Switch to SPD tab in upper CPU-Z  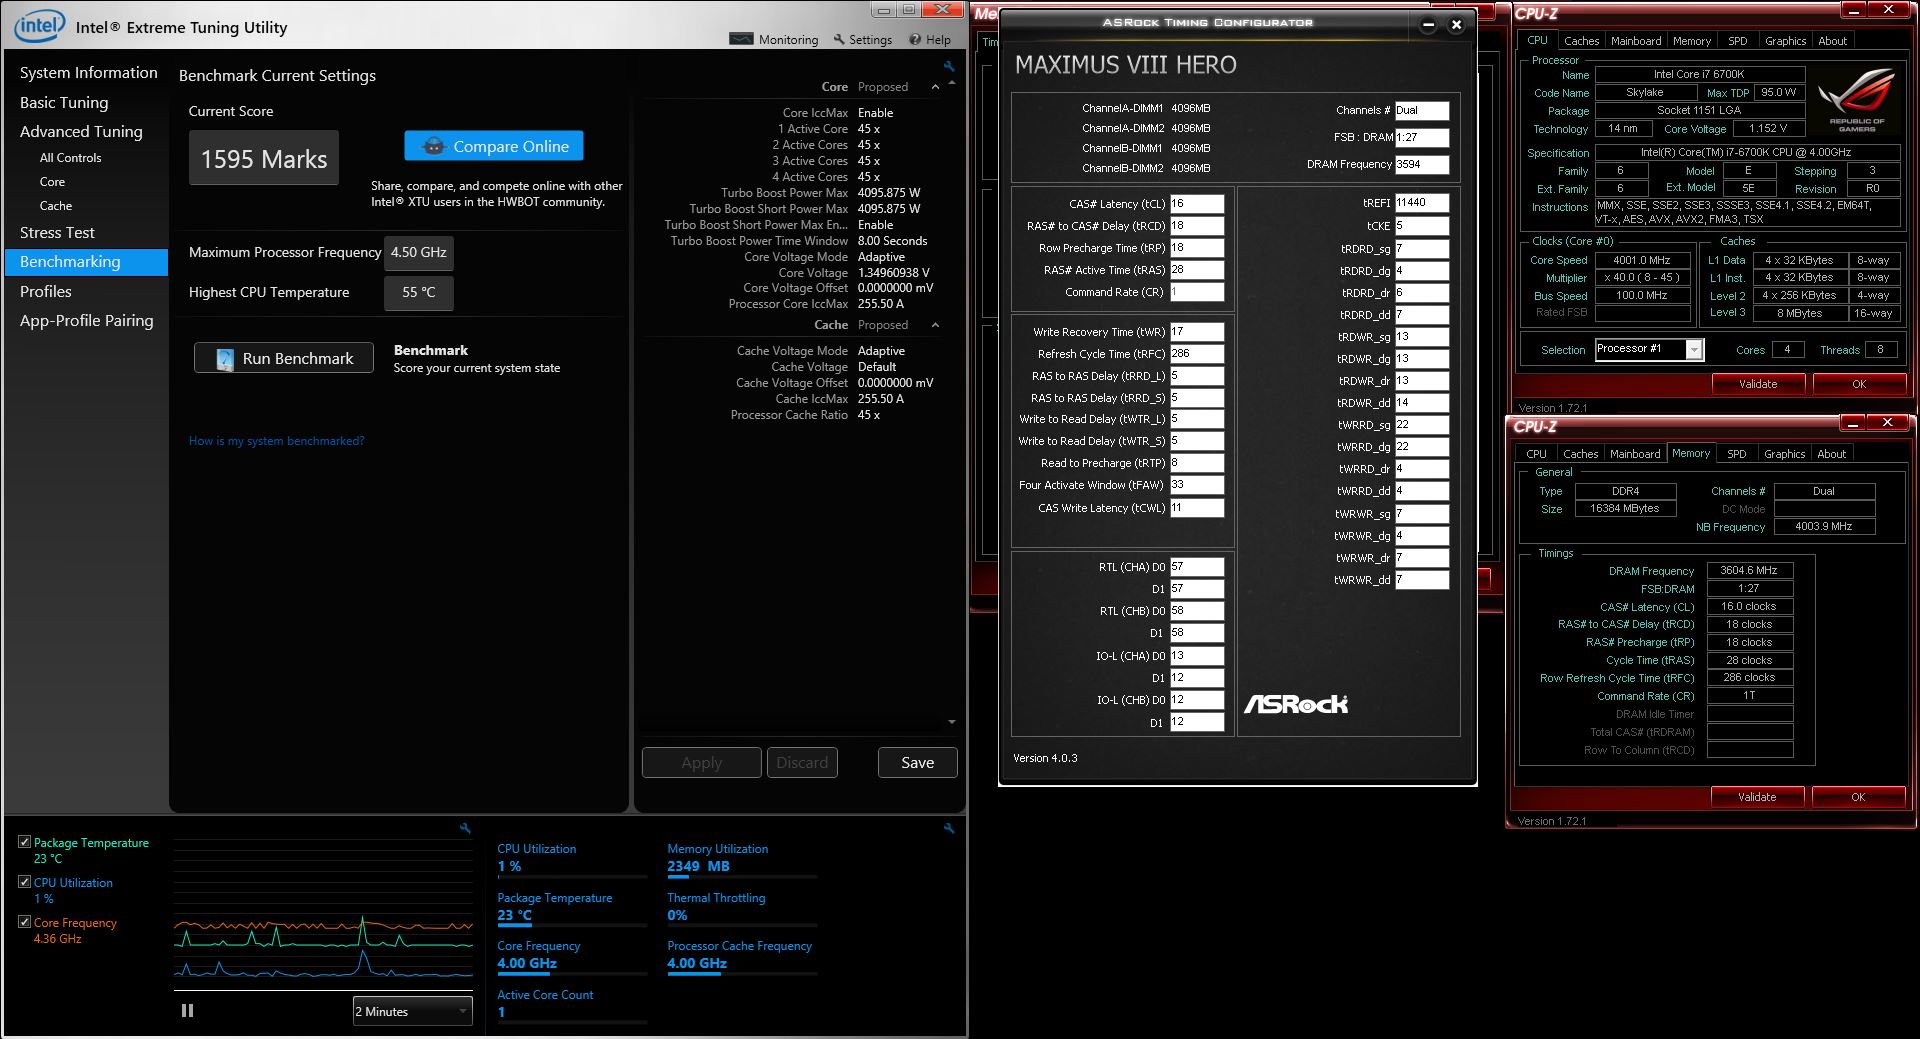(1738, 41)
